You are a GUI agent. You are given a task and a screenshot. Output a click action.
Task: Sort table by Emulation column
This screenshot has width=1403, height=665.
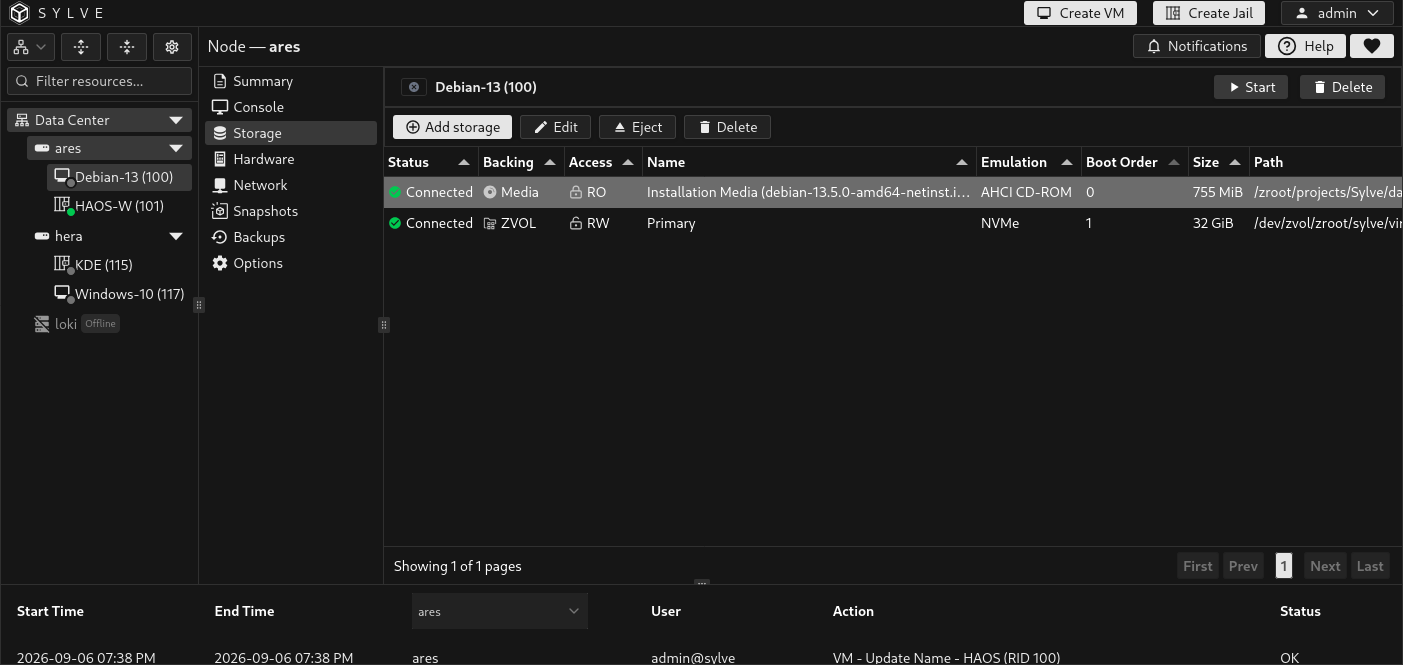click(x=1028, y=162)
